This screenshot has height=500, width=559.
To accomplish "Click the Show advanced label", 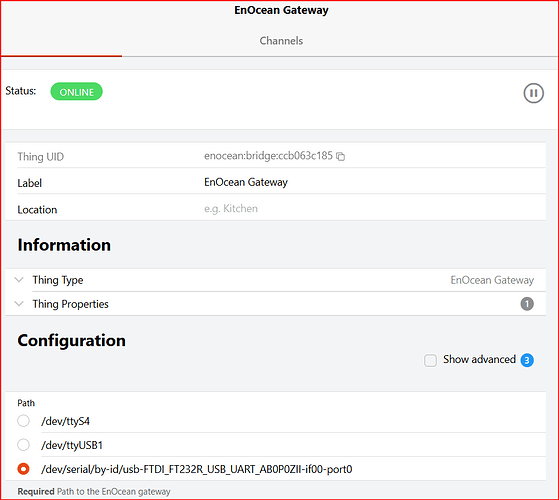I will click(x=479, y=359).
